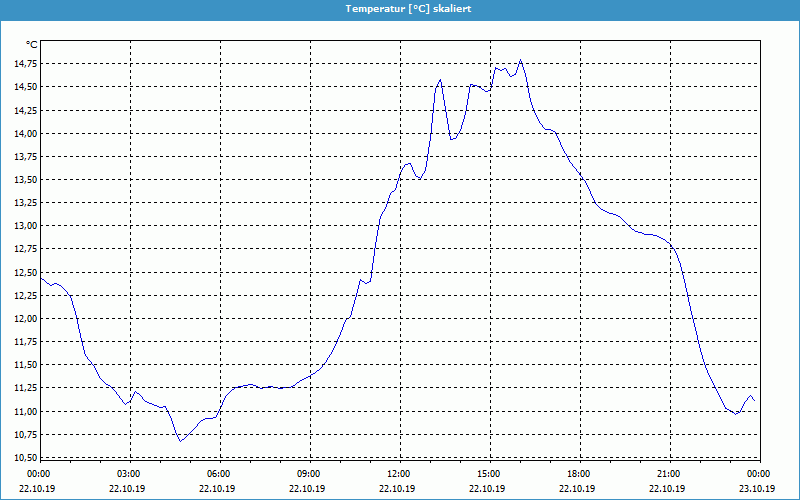Screen dimensions: 800x500
Task: Pick the 12,00 y-axis tick label
Action: 25,319
